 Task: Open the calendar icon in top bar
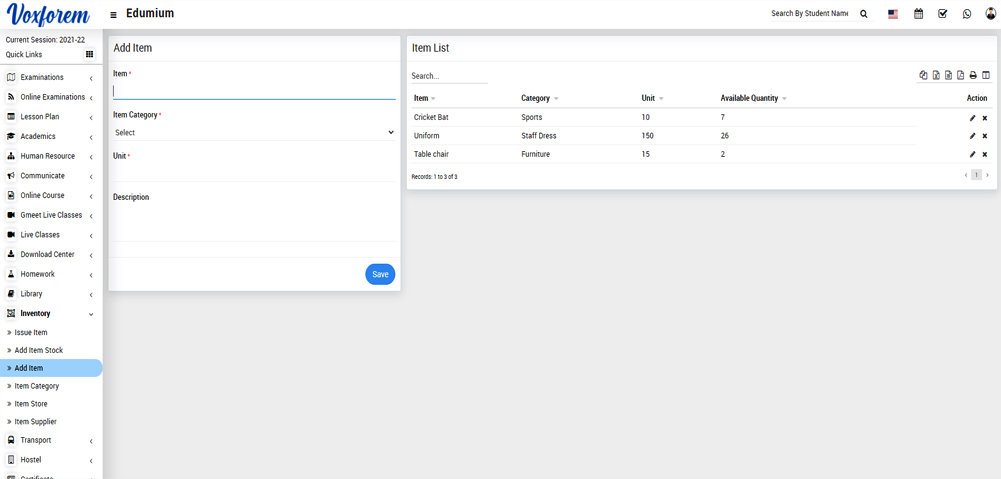[918, 14]
